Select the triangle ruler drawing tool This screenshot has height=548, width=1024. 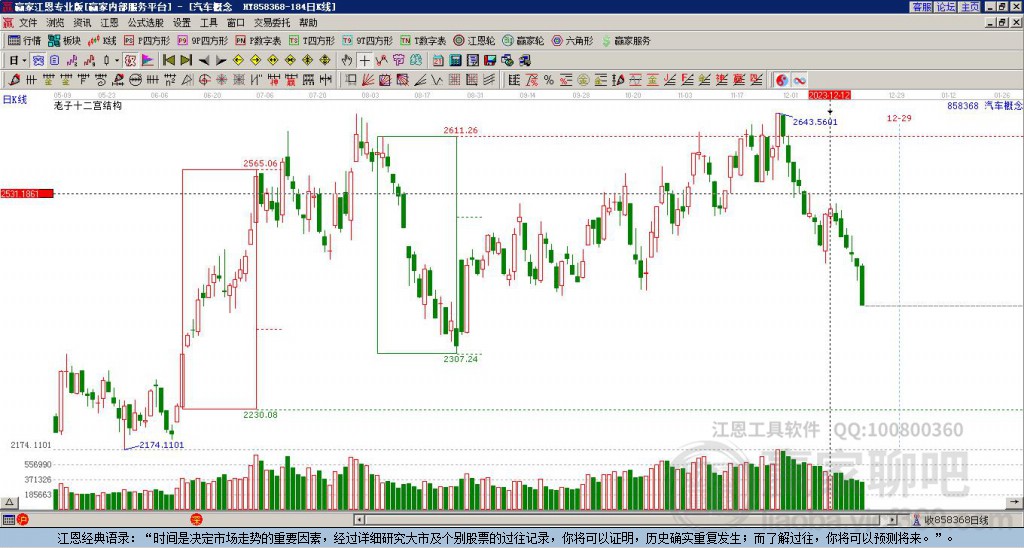187,80
